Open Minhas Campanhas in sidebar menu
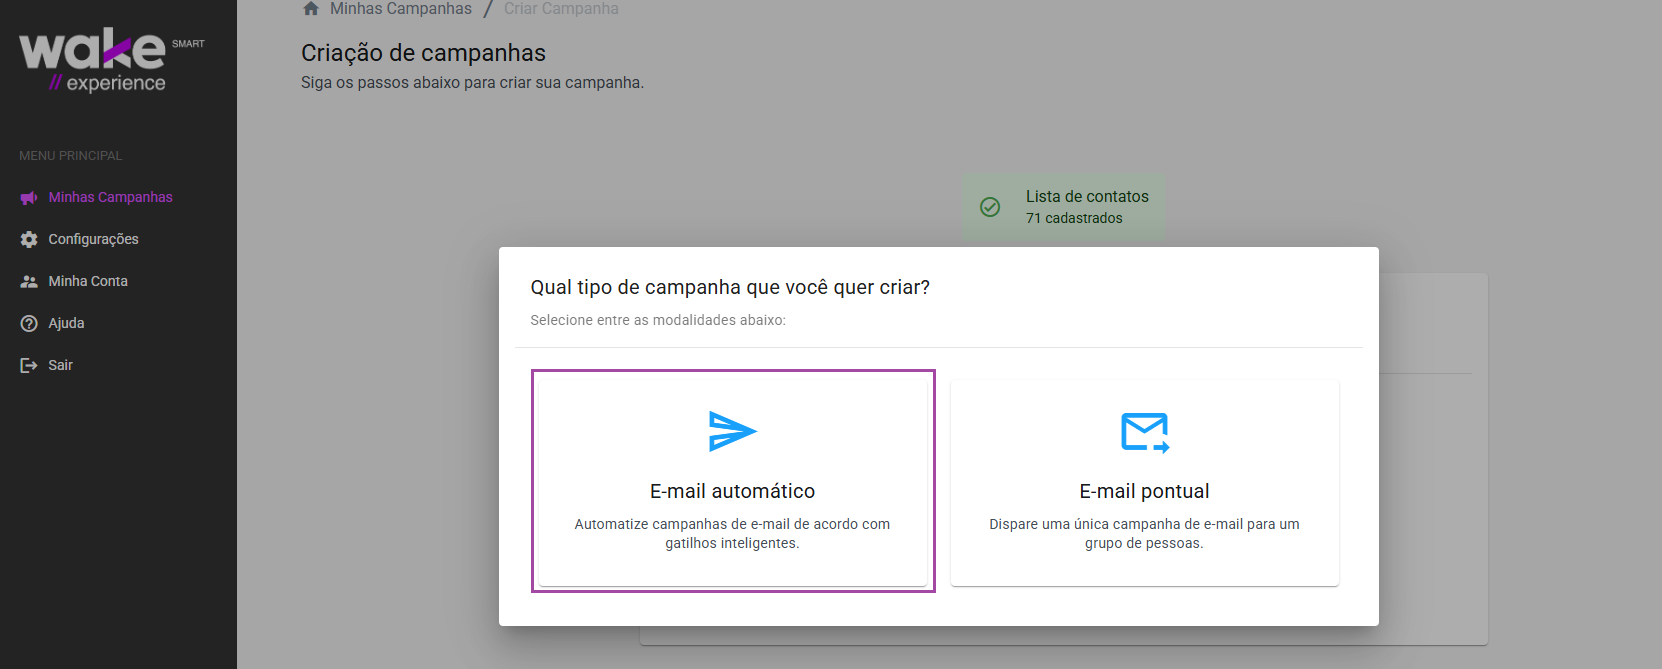This screenshot has width=1662, height=669. coord(110,198)
